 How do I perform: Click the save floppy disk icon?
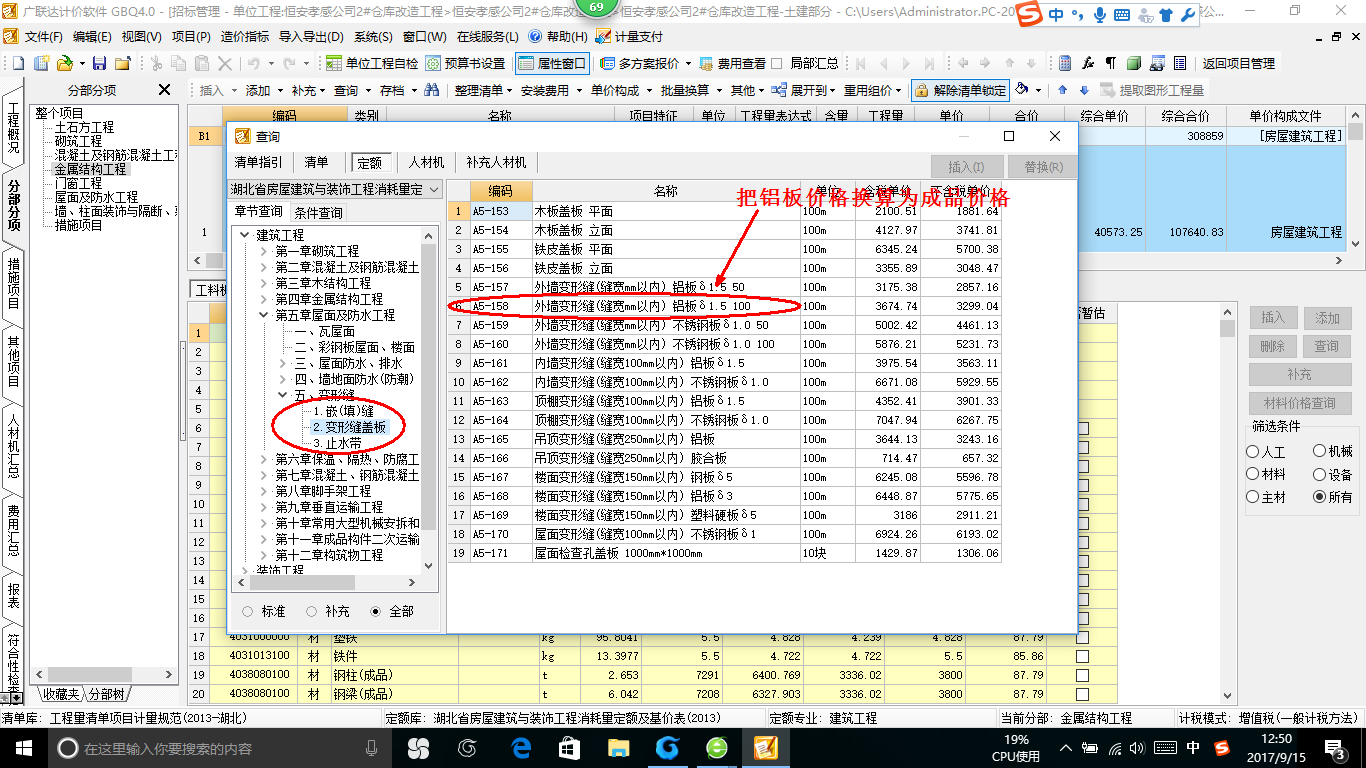[101, 63]
